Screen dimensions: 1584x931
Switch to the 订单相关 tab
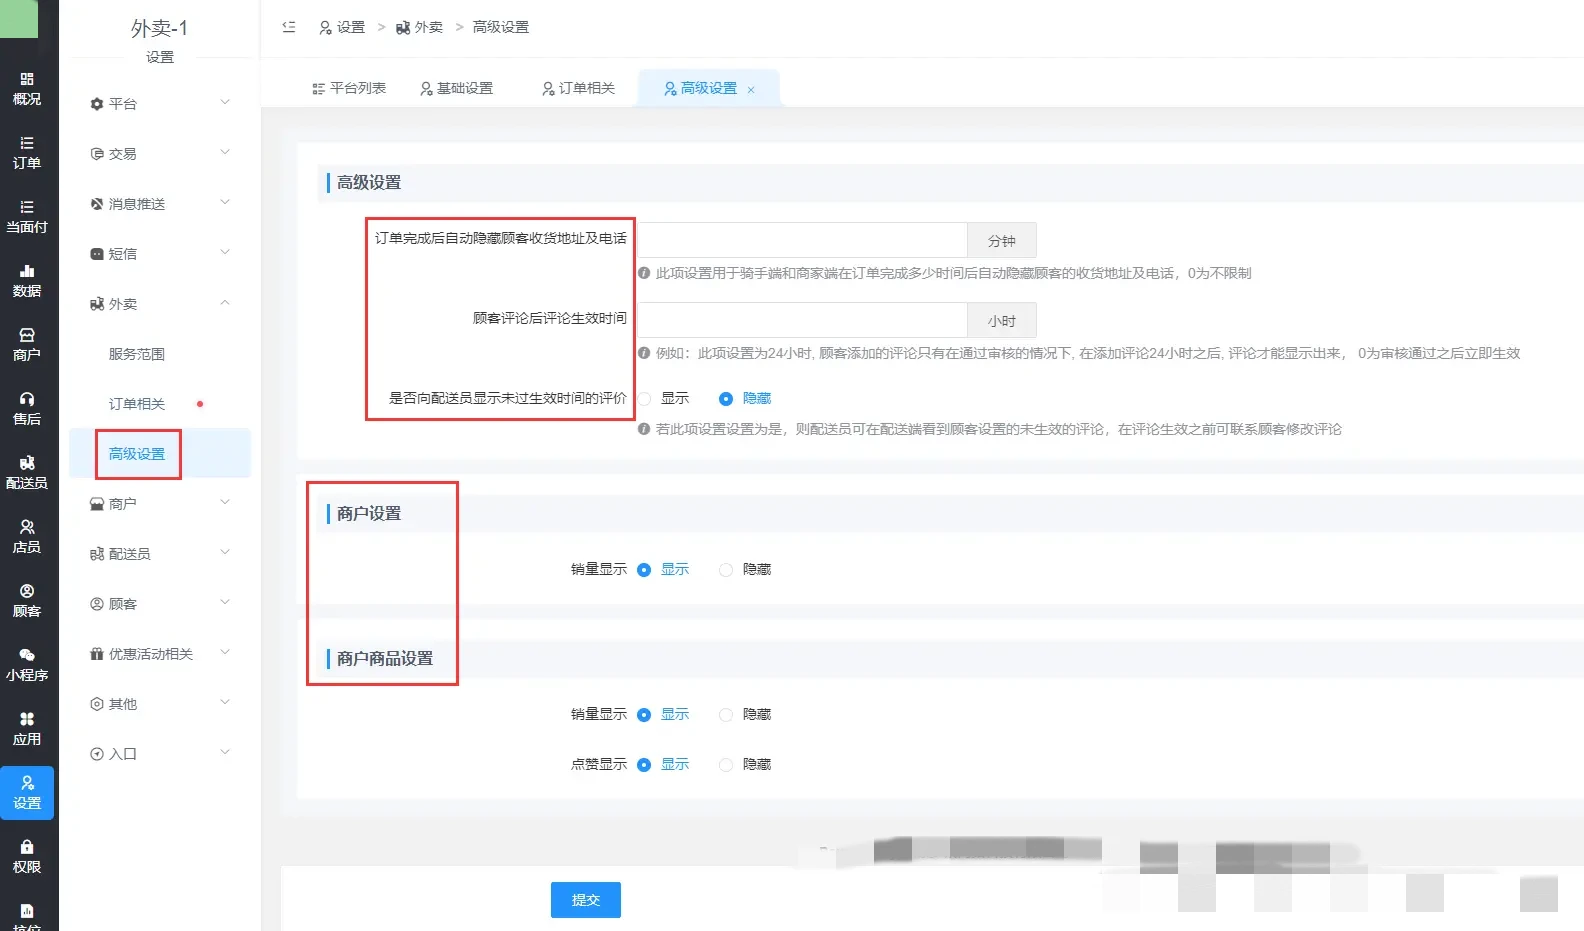[x=579, y=88]
